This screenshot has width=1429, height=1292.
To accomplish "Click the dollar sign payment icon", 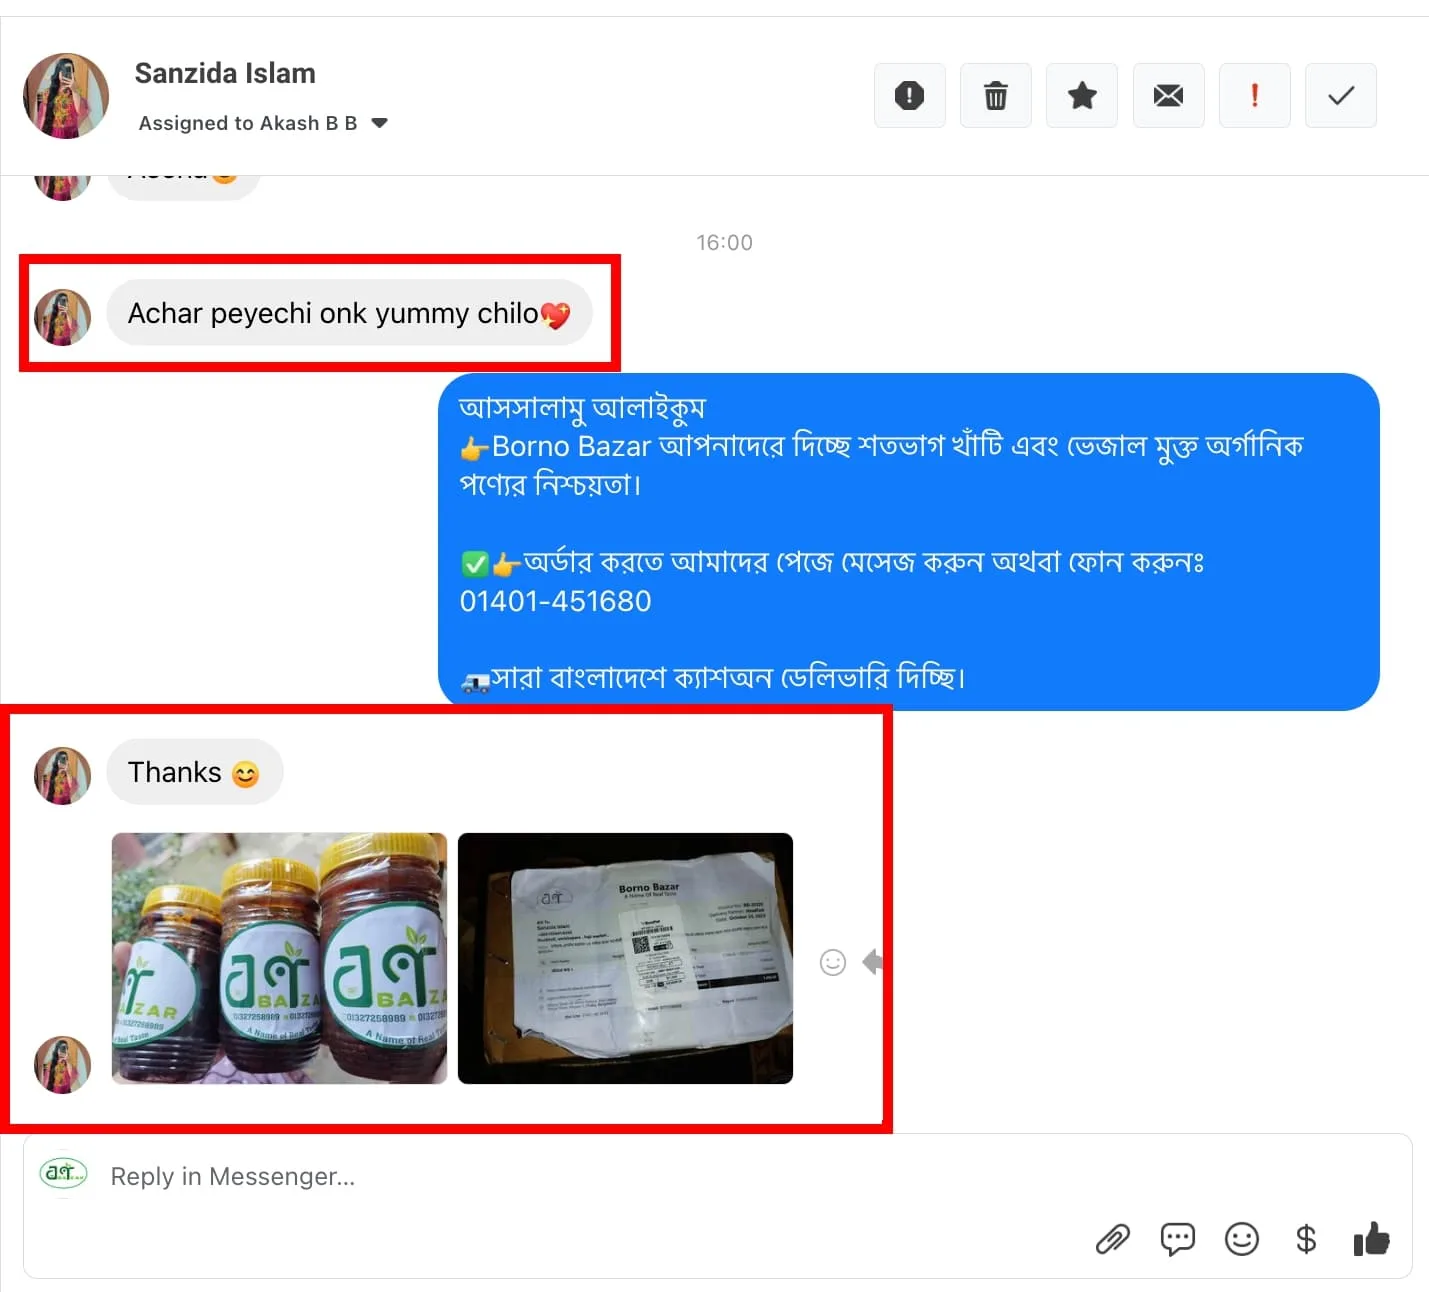I will [1306, 1240].
